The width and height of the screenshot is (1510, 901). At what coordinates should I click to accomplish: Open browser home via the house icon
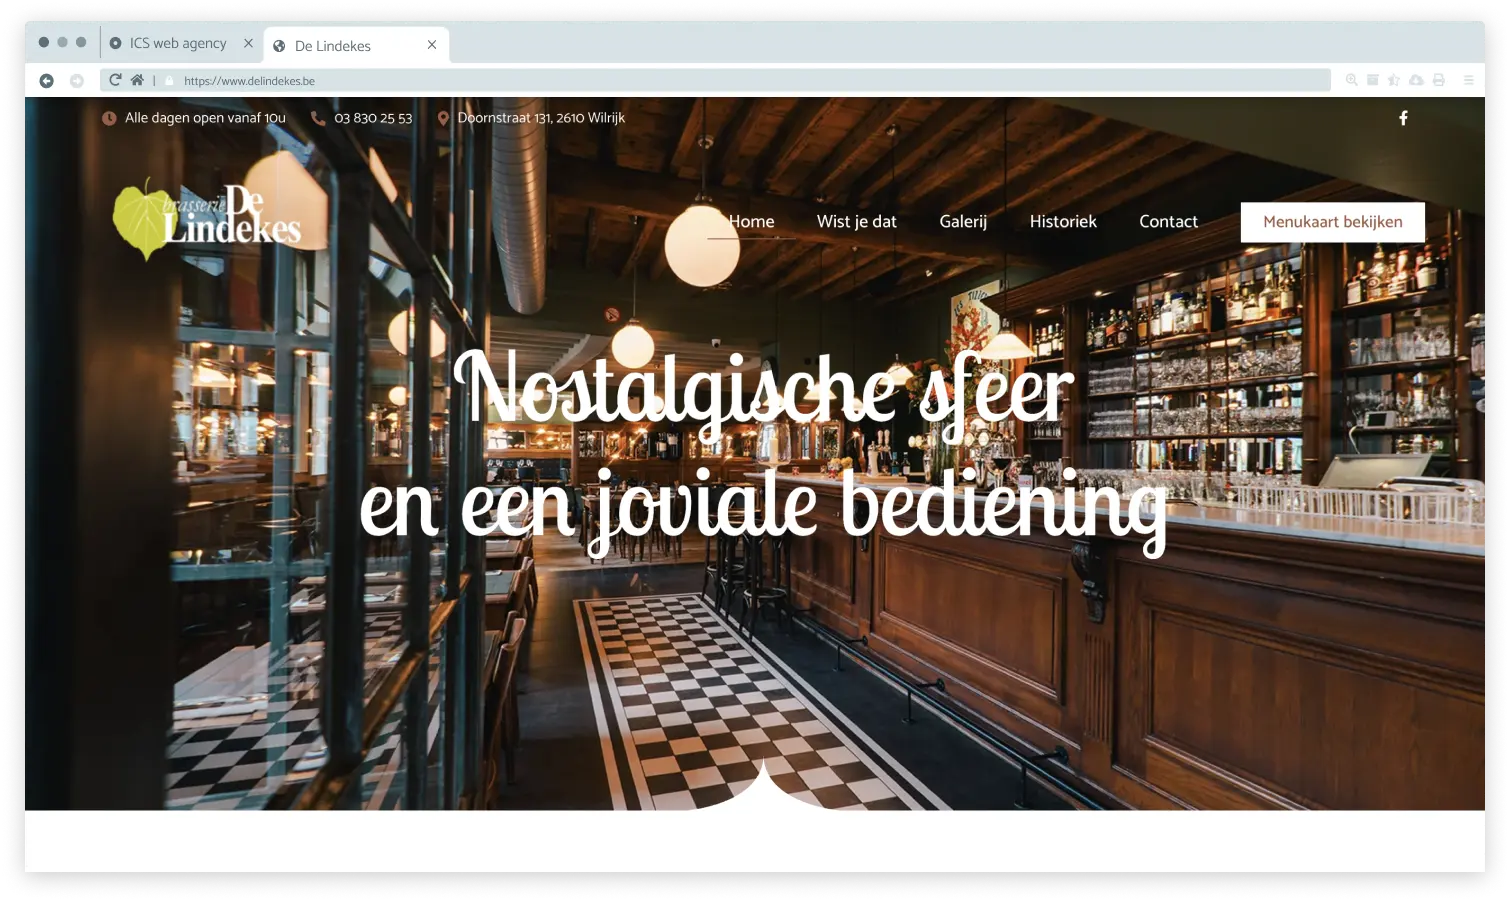tap(137, 79)
